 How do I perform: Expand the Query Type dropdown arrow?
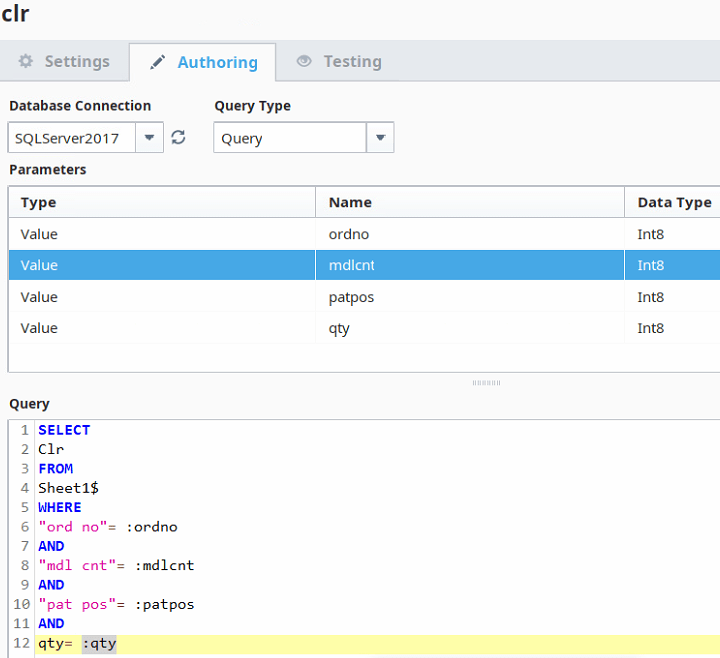(380, 138)
